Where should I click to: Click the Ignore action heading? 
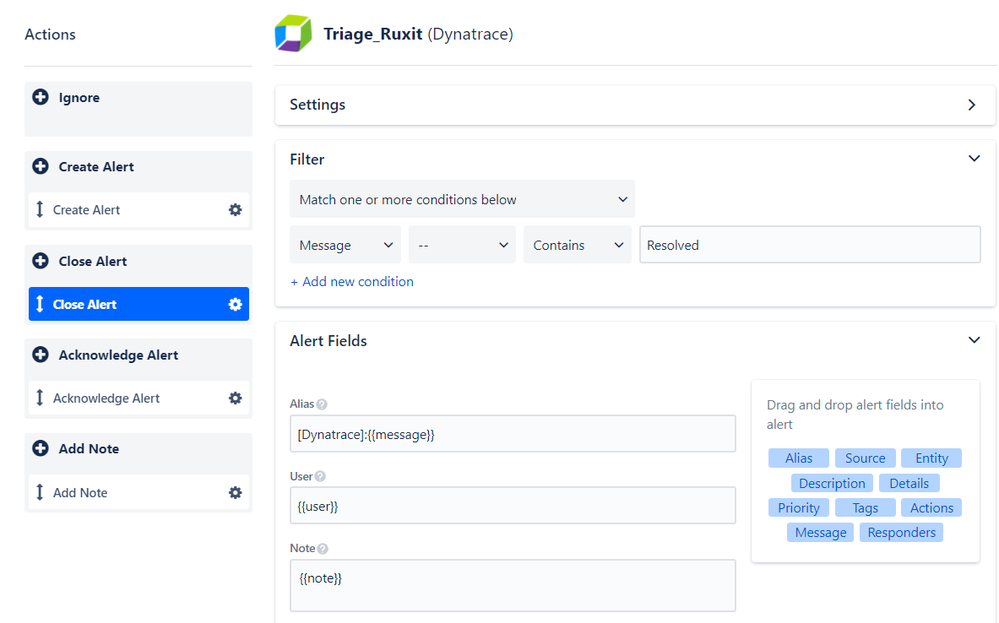(x=79, y=97)
